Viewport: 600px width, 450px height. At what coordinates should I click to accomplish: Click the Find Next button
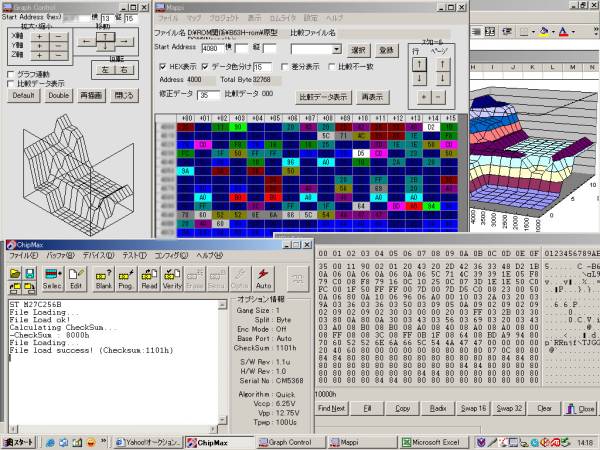point(331,409)
